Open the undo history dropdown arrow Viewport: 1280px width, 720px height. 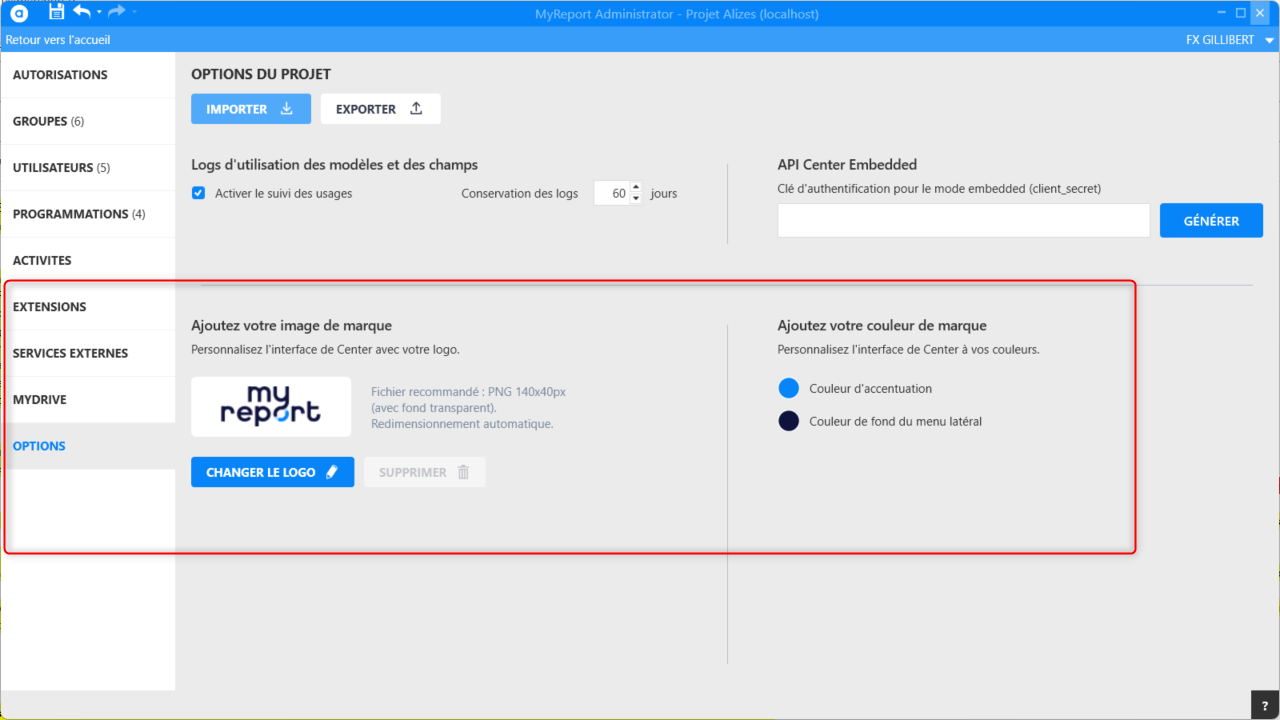click(98, 13)
